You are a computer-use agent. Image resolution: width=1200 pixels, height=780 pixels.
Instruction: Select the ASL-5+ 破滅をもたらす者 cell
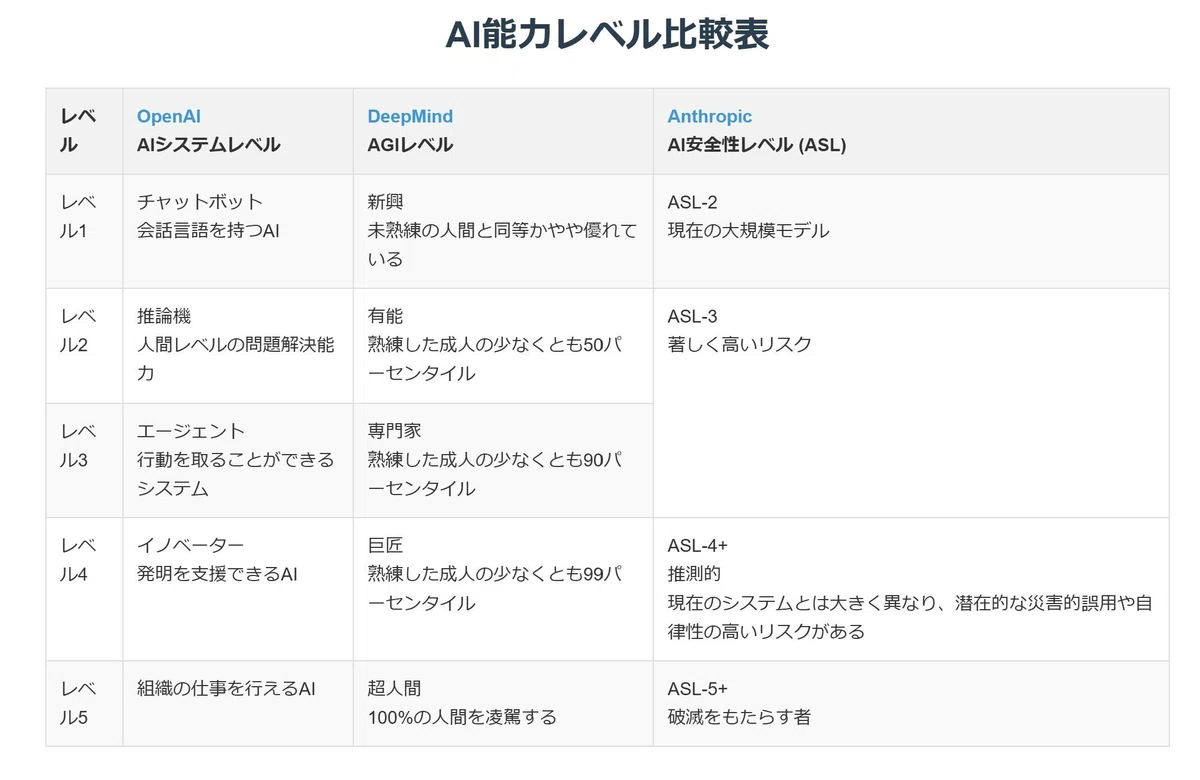(911, 703)
